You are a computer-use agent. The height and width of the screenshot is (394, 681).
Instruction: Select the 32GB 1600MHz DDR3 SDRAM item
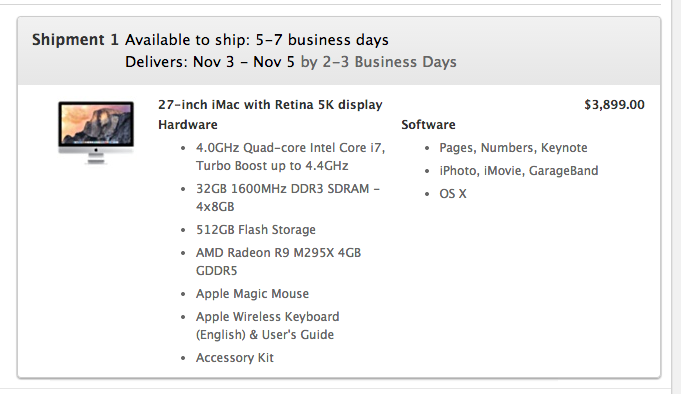(x=288, y=198)
